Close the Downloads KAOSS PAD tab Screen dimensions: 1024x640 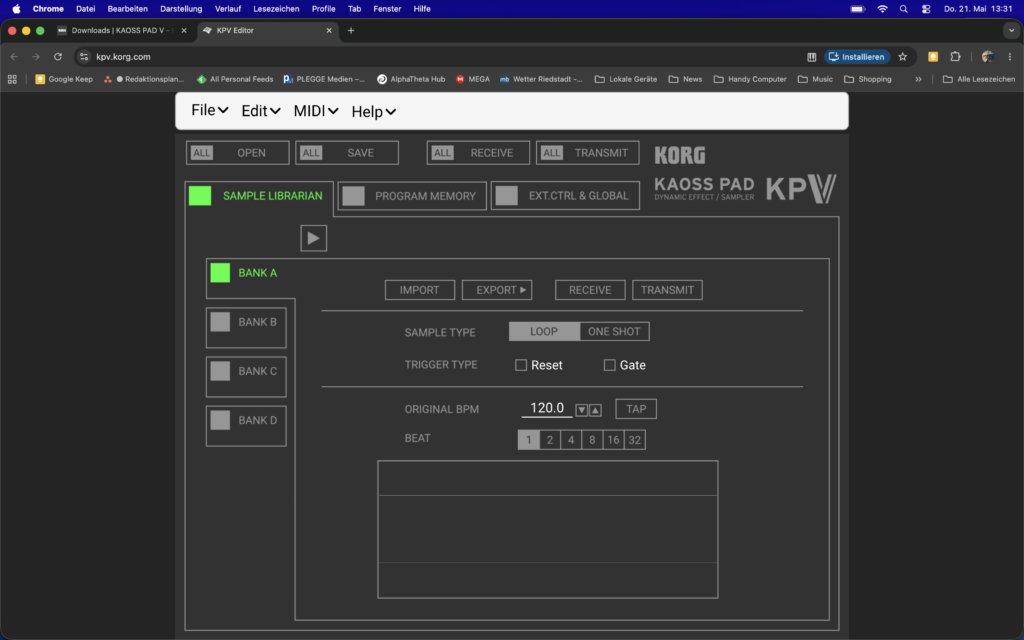click(184, 31)
